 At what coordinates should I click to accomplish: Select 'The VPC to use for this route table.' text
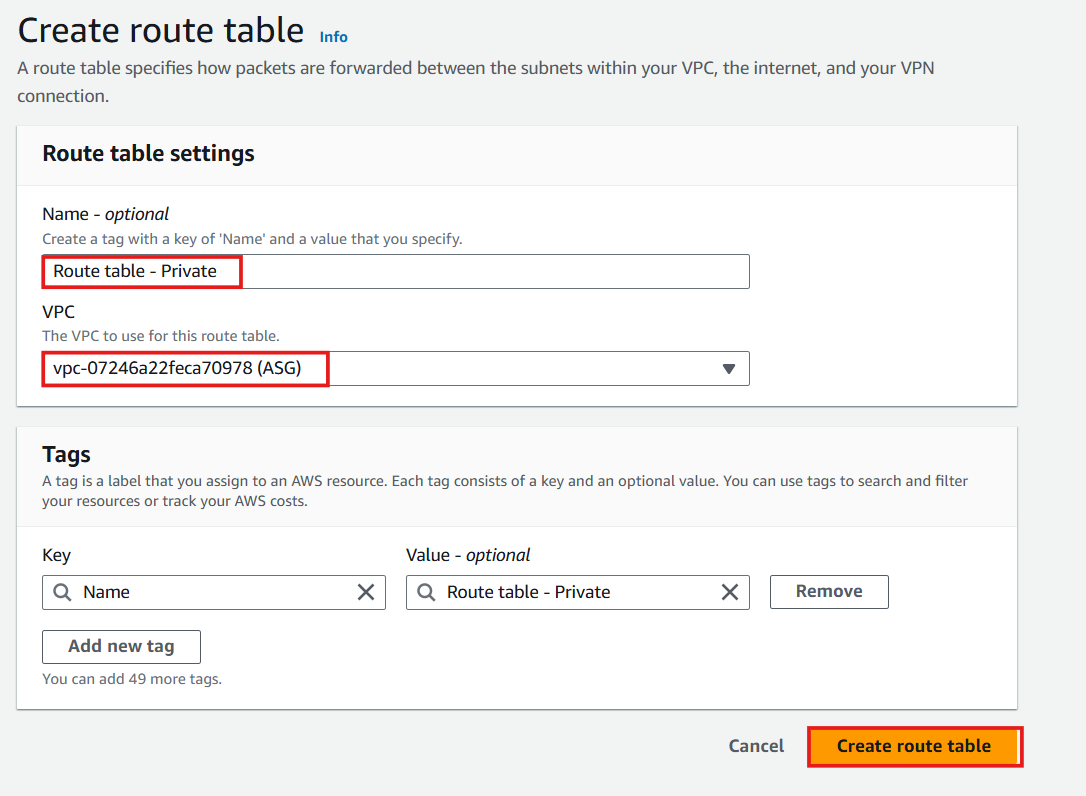tap(161, 336)
